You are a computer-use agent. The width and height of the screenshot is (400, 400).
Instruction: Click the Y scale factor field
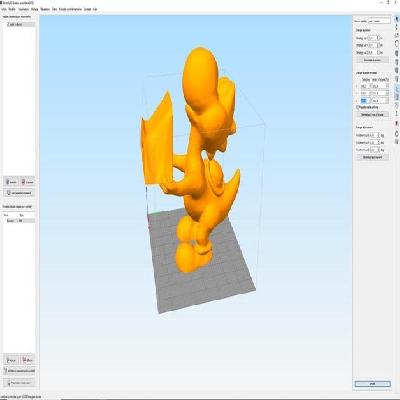tap(365, 93)
